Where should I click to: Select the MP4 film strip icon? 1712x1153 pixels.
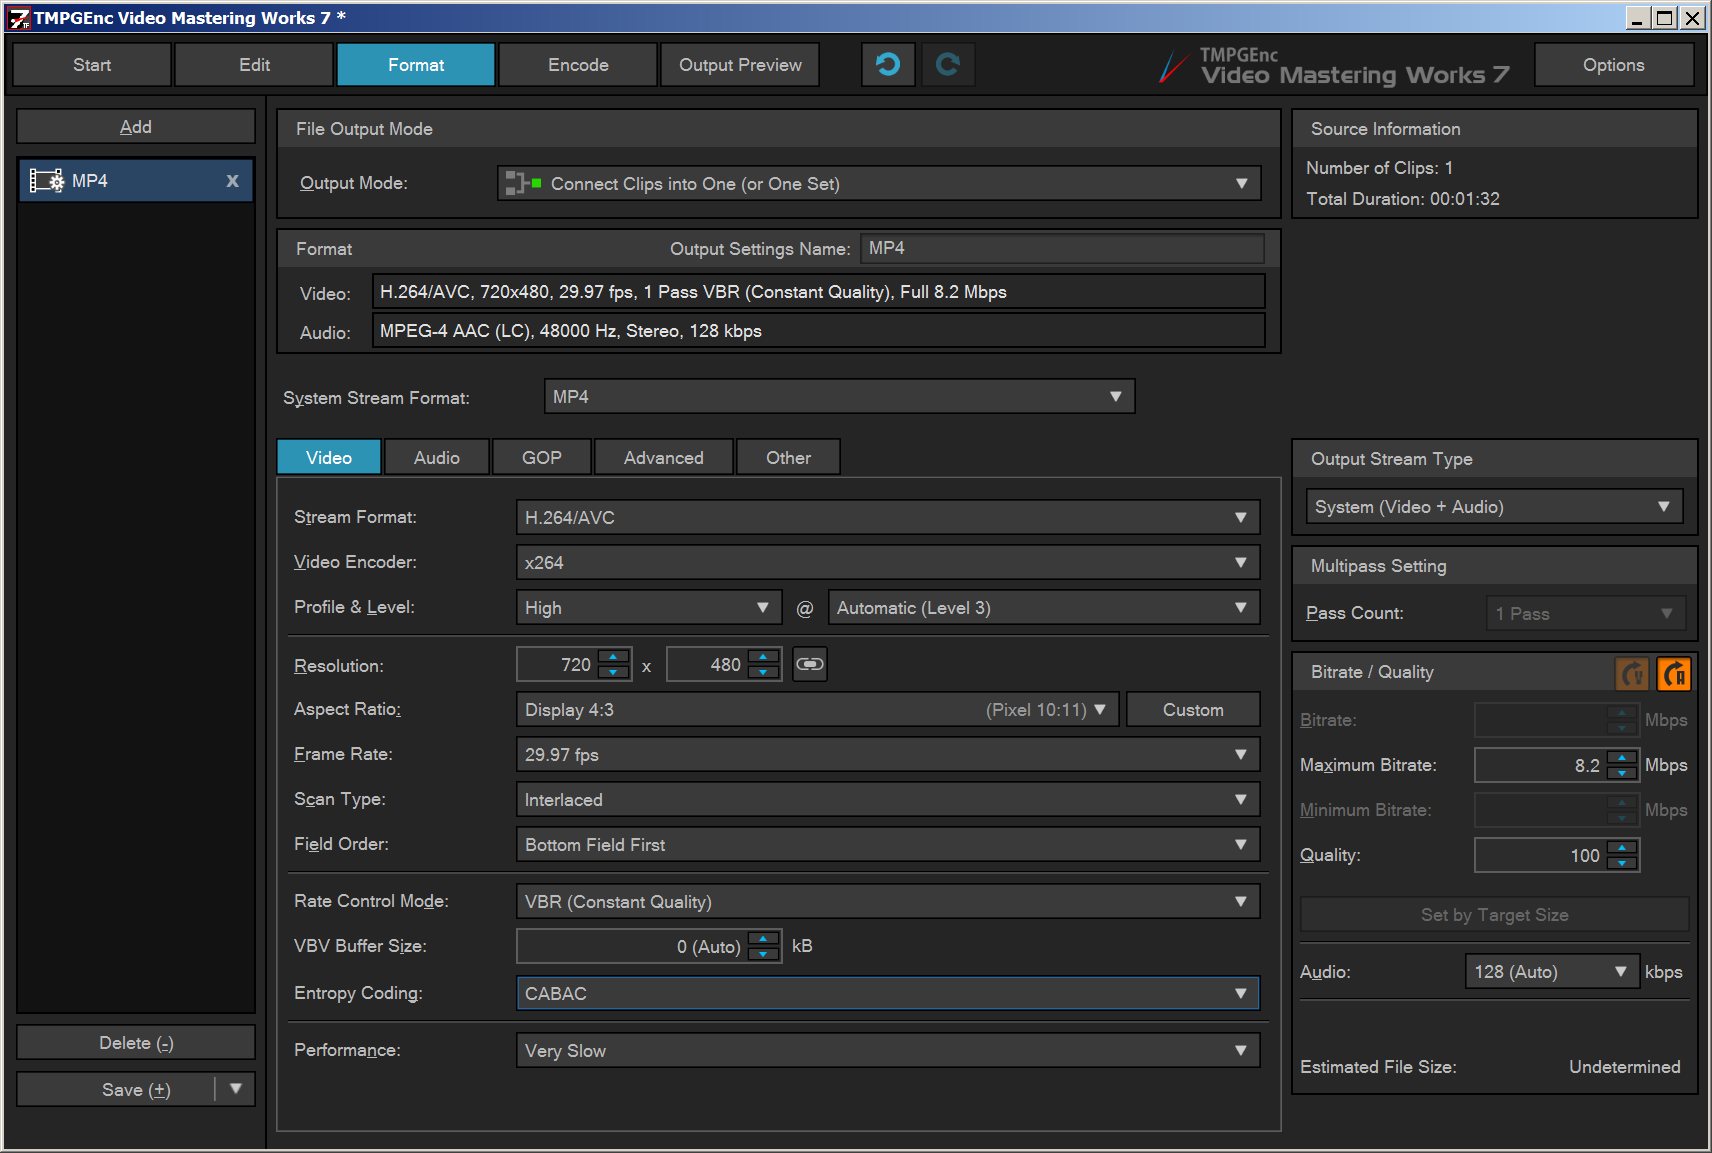tap(46, 181)
